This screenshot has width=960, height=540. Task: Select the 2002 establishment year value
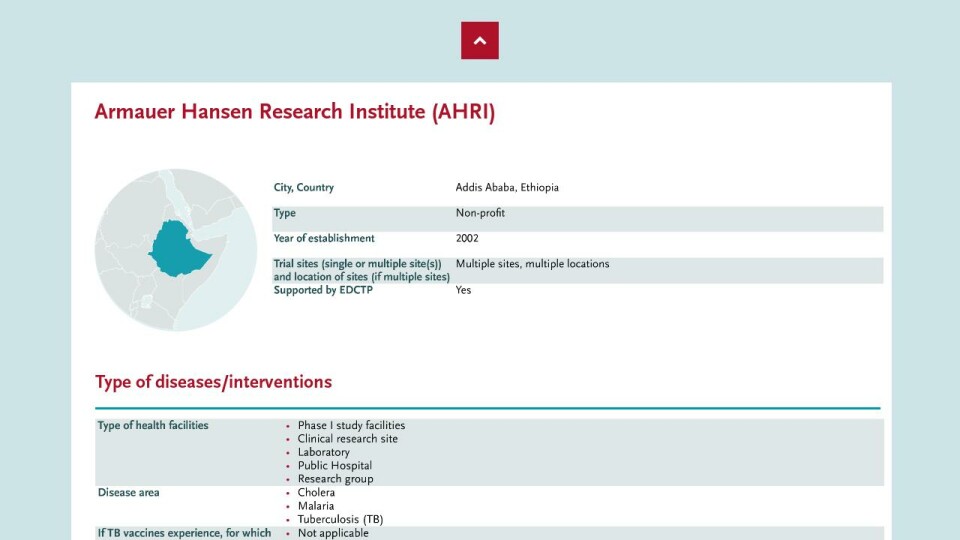tap(467, 238)
